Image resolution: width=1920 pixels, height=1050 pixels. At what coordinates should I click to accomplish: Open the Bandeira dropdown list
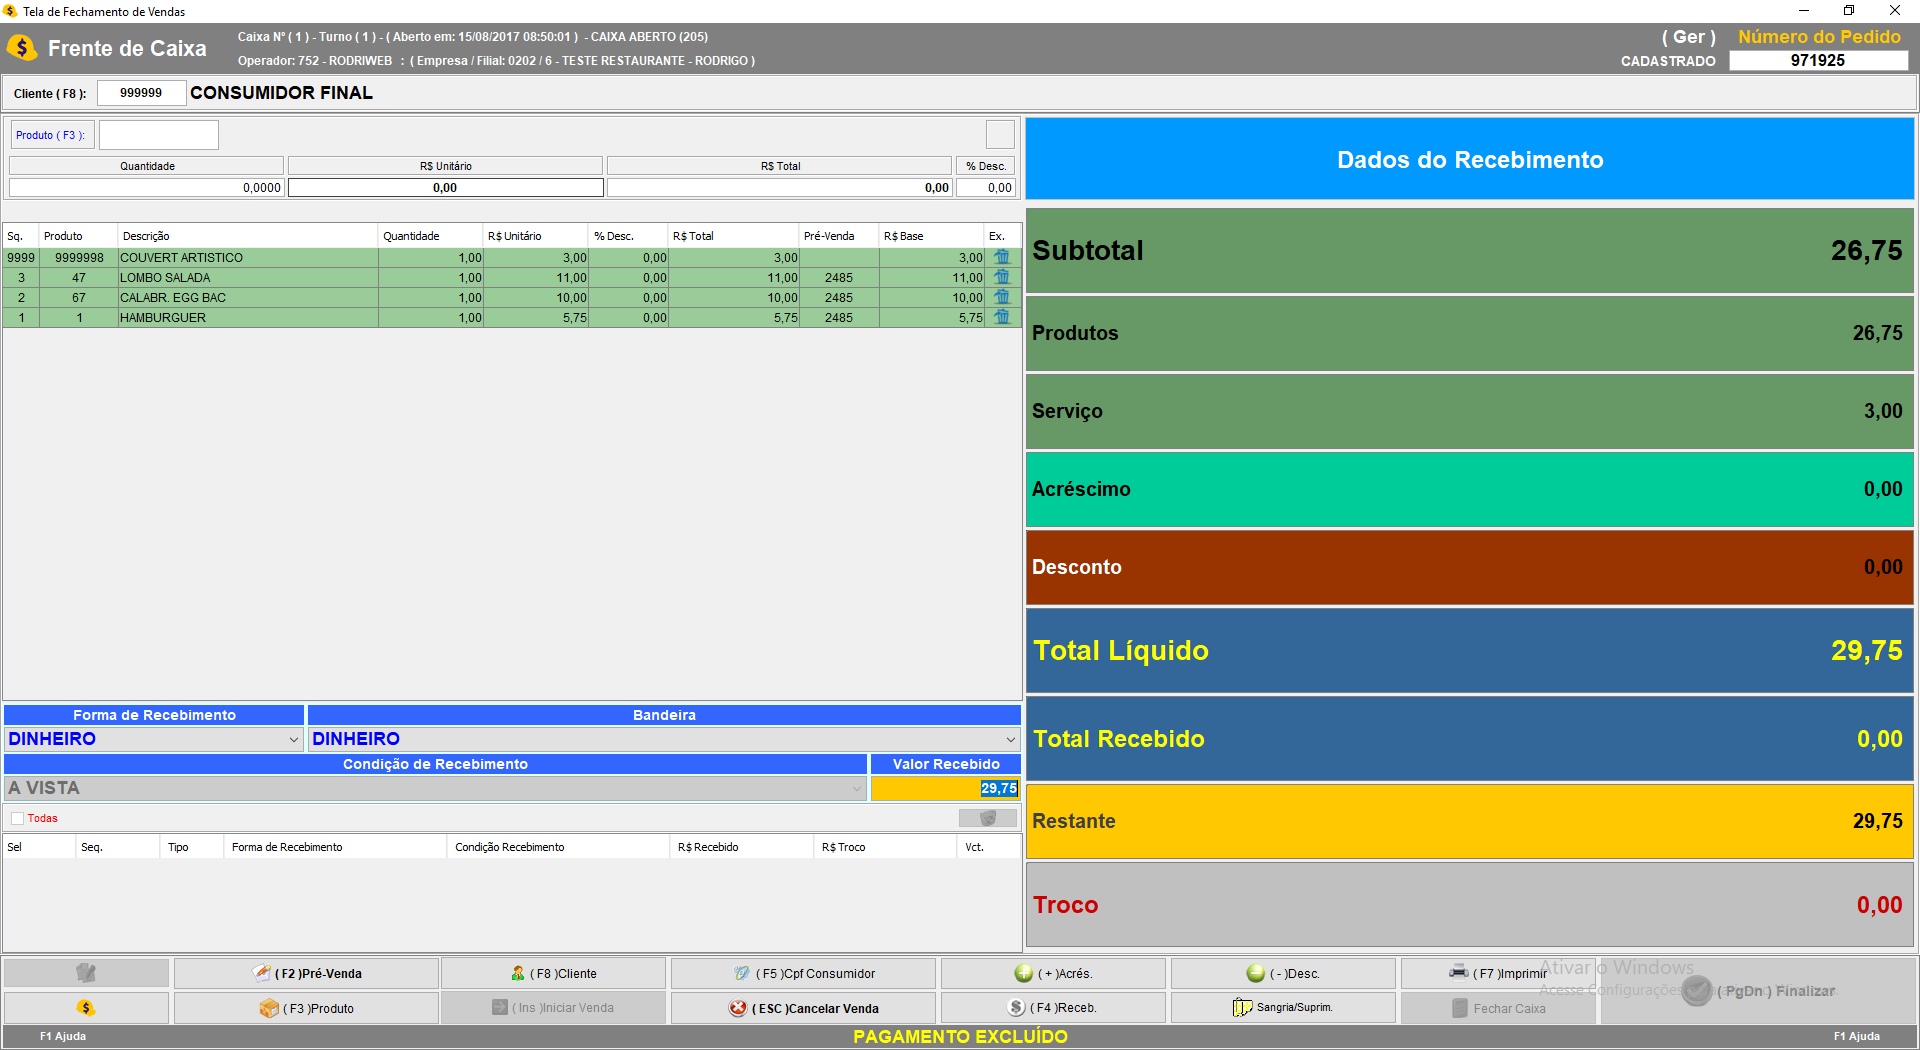point(1010,739)
